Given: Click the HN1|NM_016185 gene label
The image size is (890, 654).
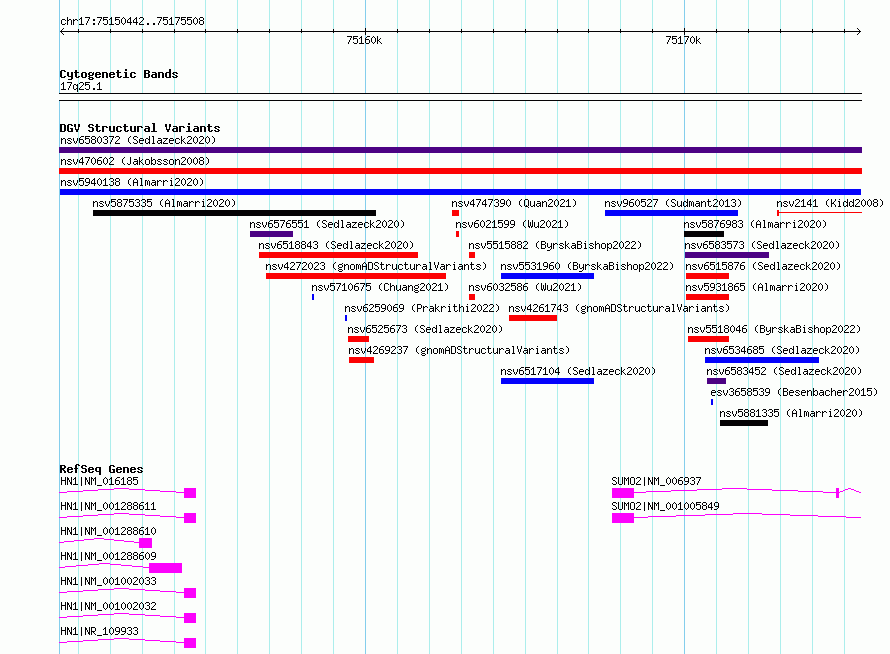Looking at the screenshot, I should tap(99, 481).
